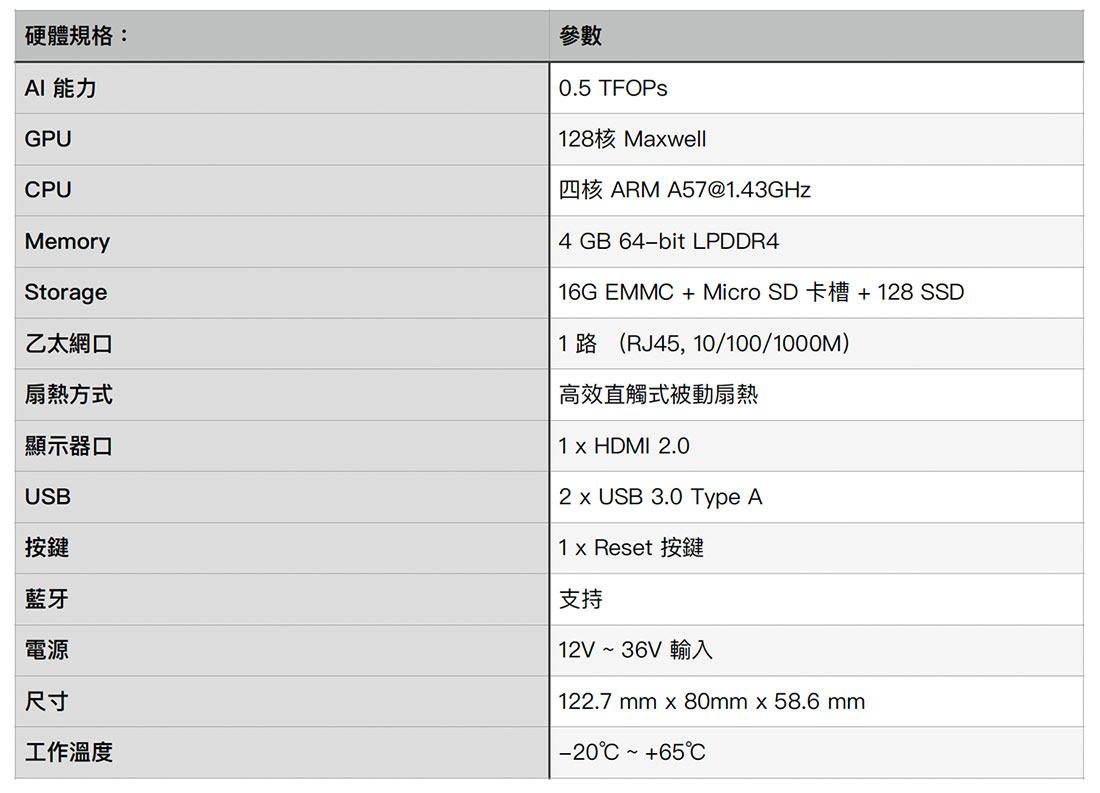The width and height of the screenshot is (1100, 793).
Task: Select the 藍牙 row label
Action: pos(47,599)
